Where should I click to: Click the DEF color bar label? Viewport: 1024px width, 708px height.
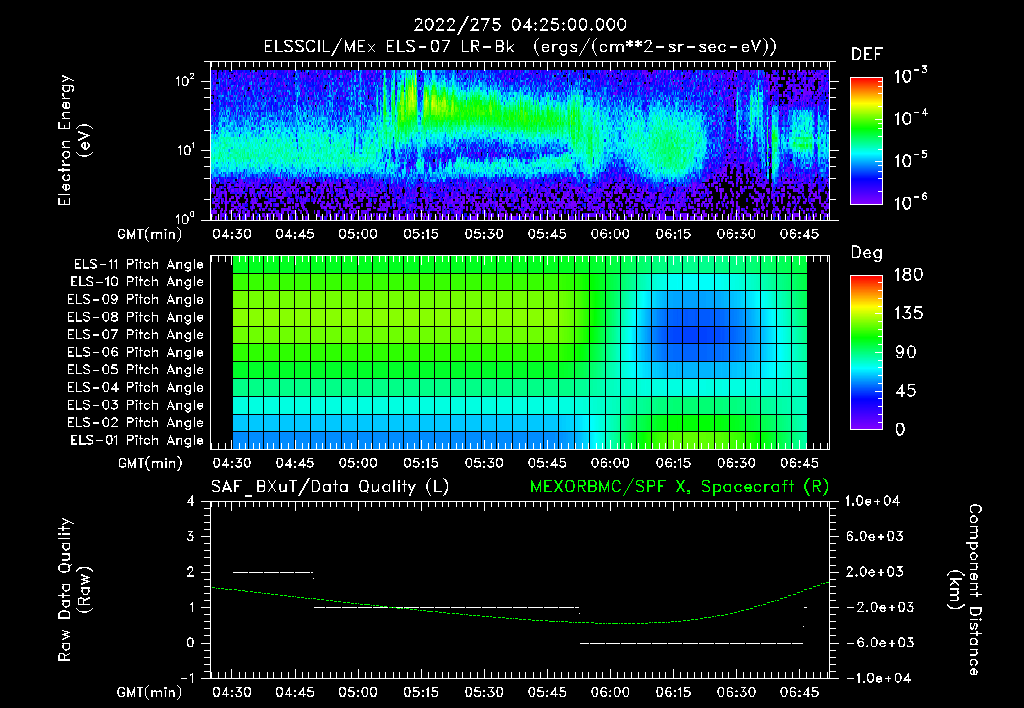867,55
